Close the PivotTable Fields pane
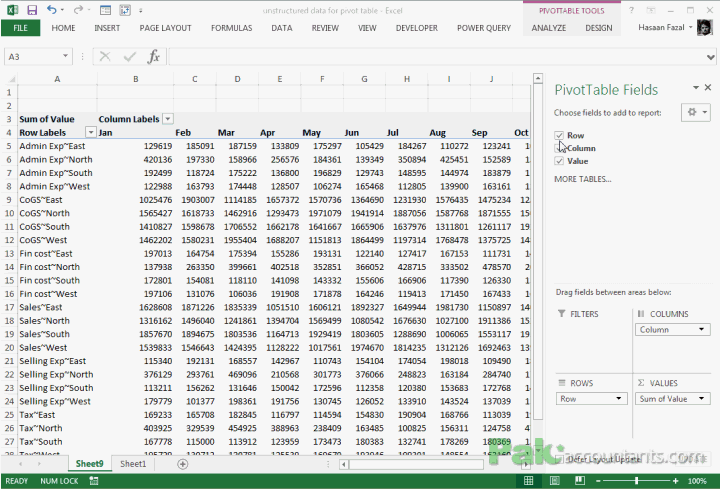This screenshot has width=720, height=489. (708, 87)
